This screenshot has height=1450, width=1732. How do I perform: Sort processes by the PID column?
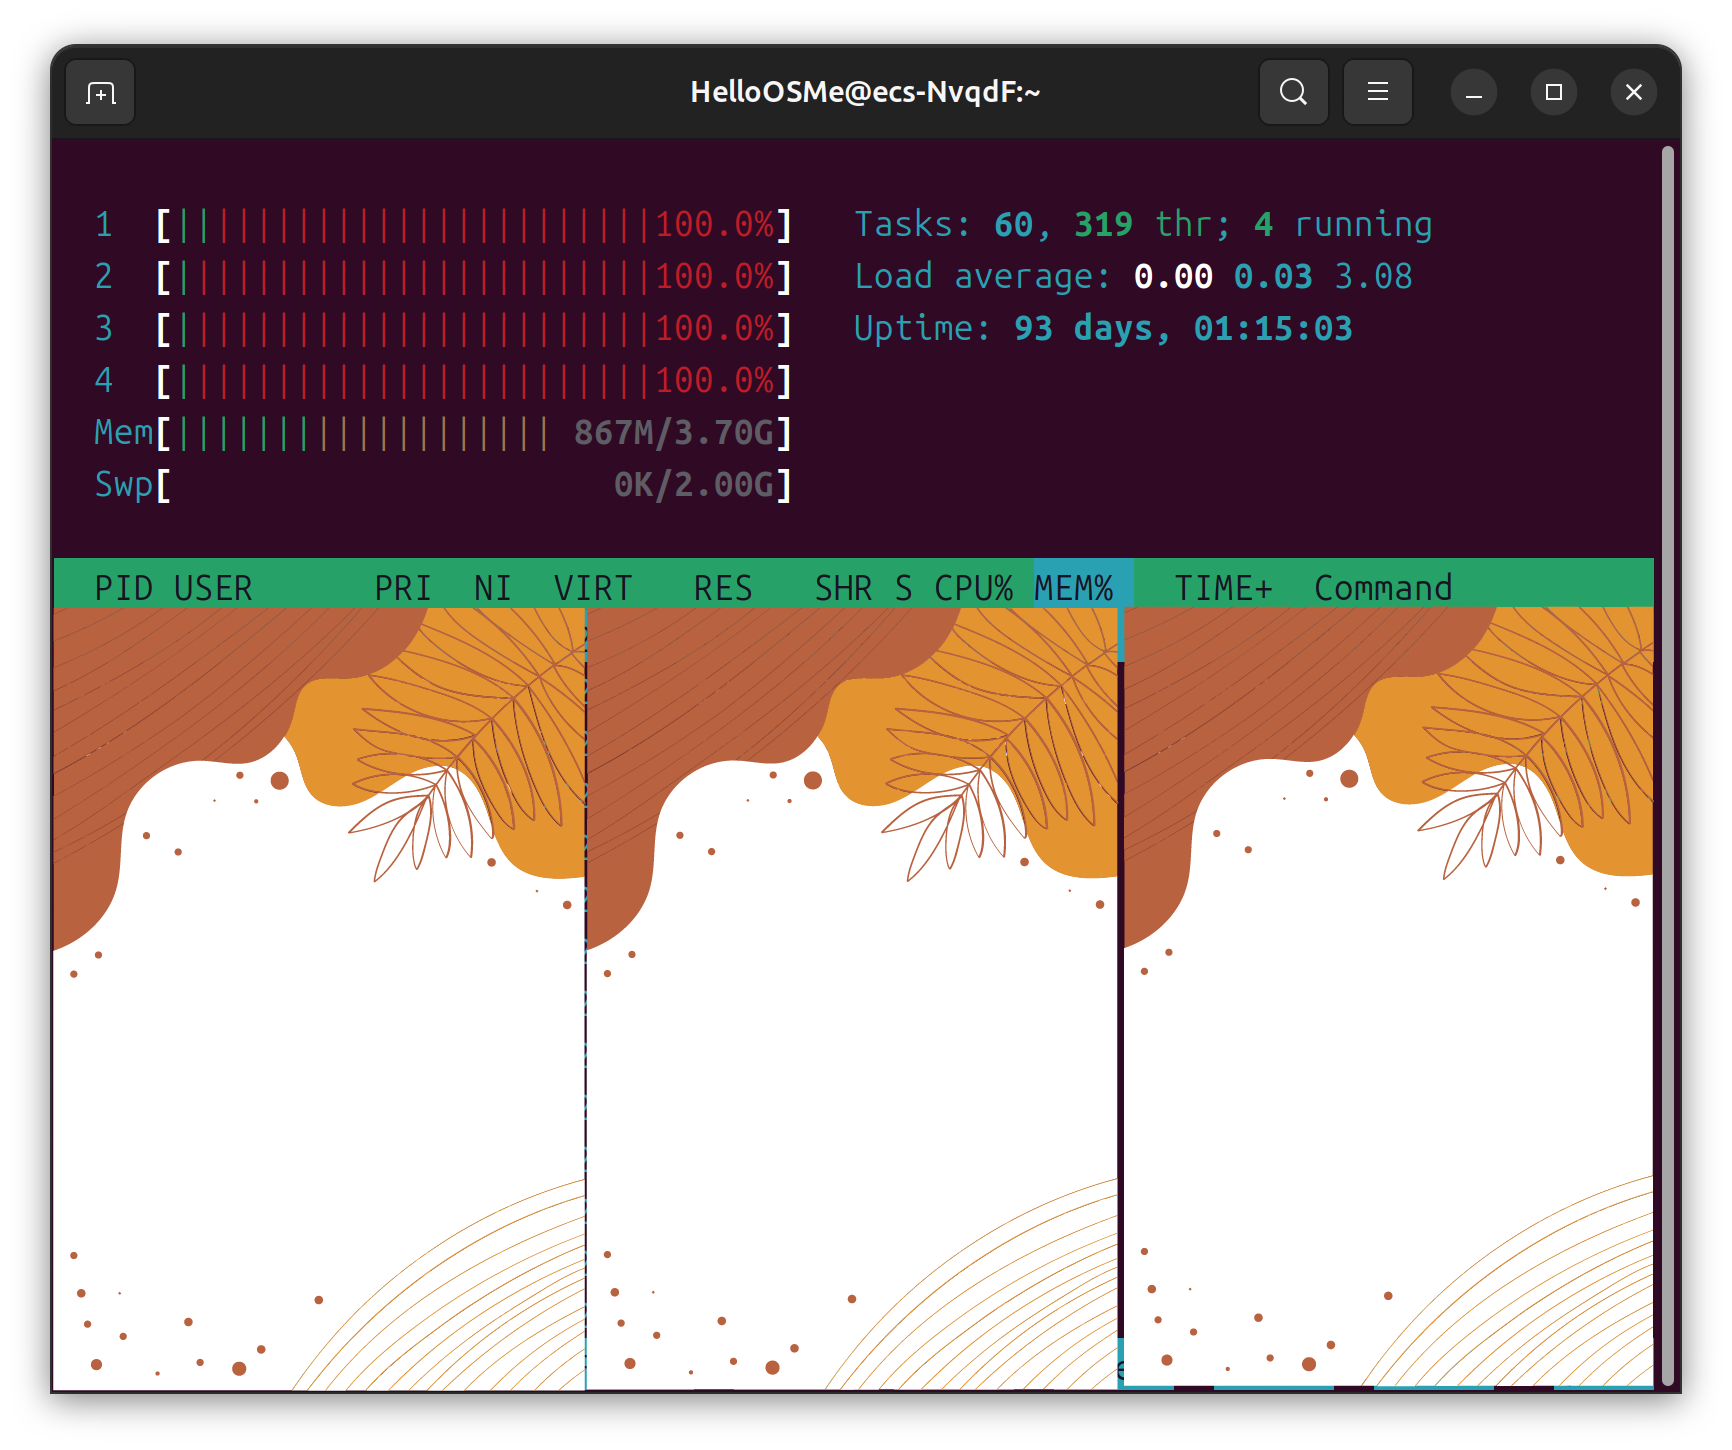point(123,588)
